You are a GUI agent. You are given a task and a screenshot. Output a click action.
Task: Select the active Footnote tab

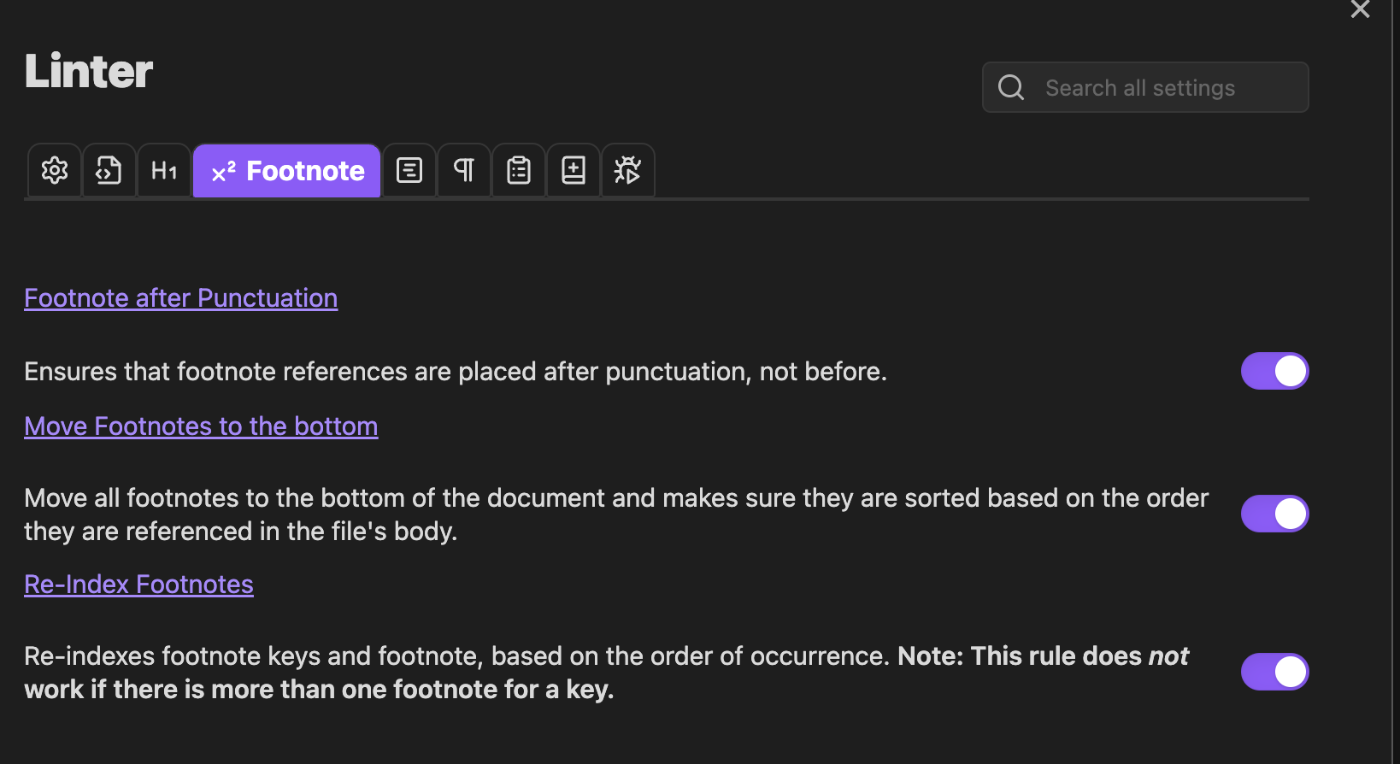[287, 171]
